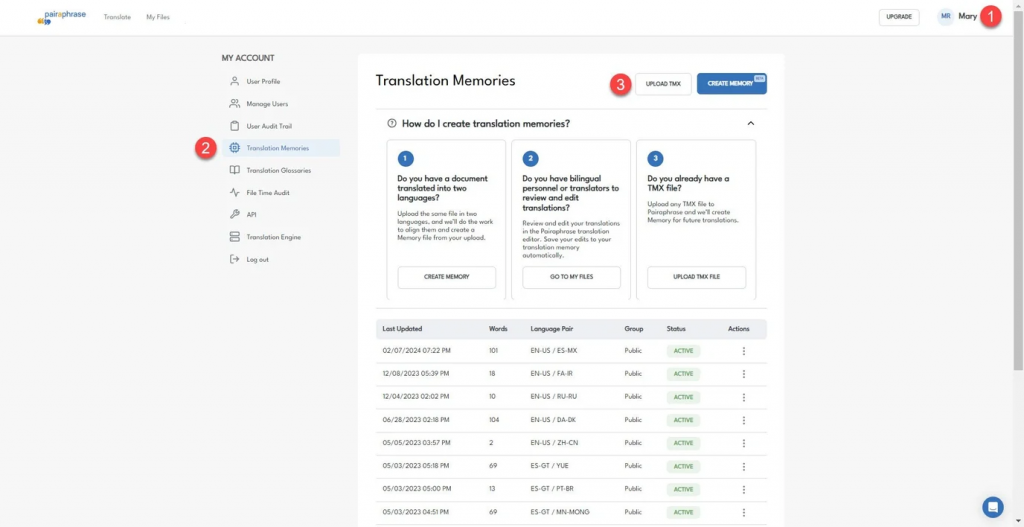Image resolution: width=1024 pixels, height=527 pixels.
Task: Click the UPLOAD TMX button
Action: tap(663, 84)
